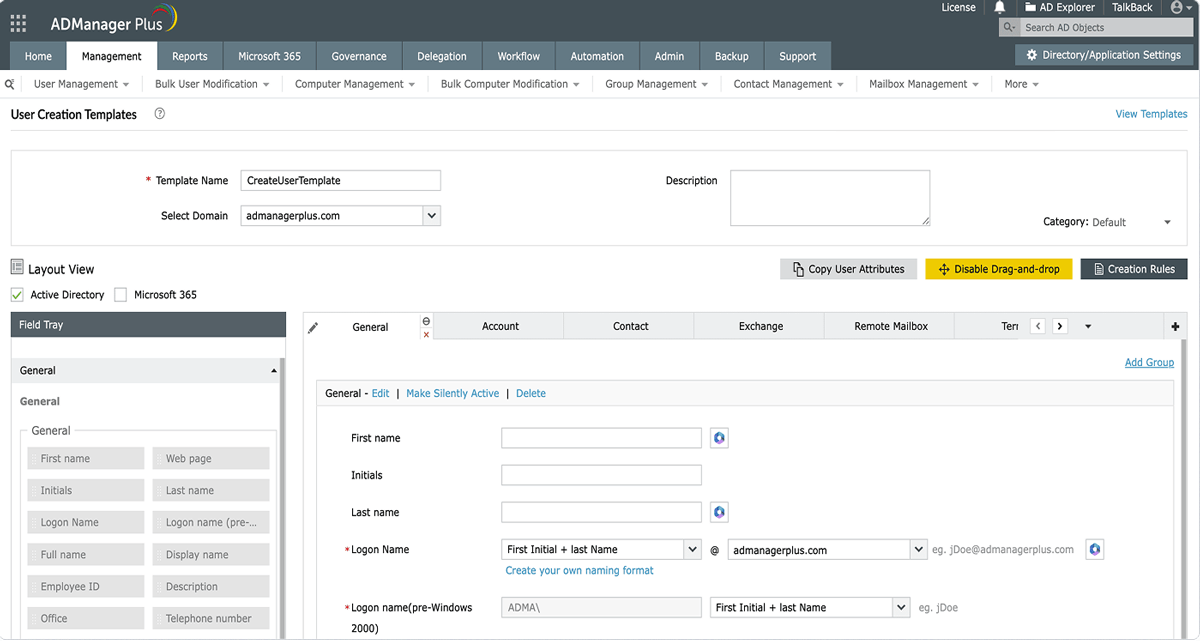Select the Telephone number field in tray
Screen dimensions: 1200x641
210,619
